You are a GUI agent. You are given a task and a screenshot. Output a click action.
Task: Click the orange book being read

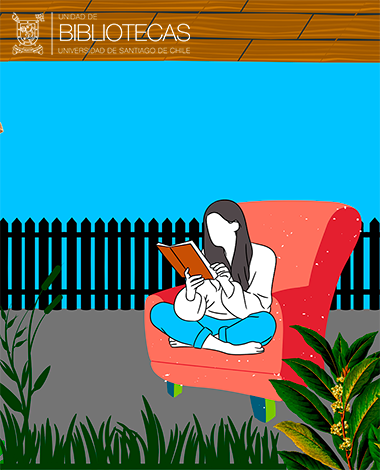[186, 260]
